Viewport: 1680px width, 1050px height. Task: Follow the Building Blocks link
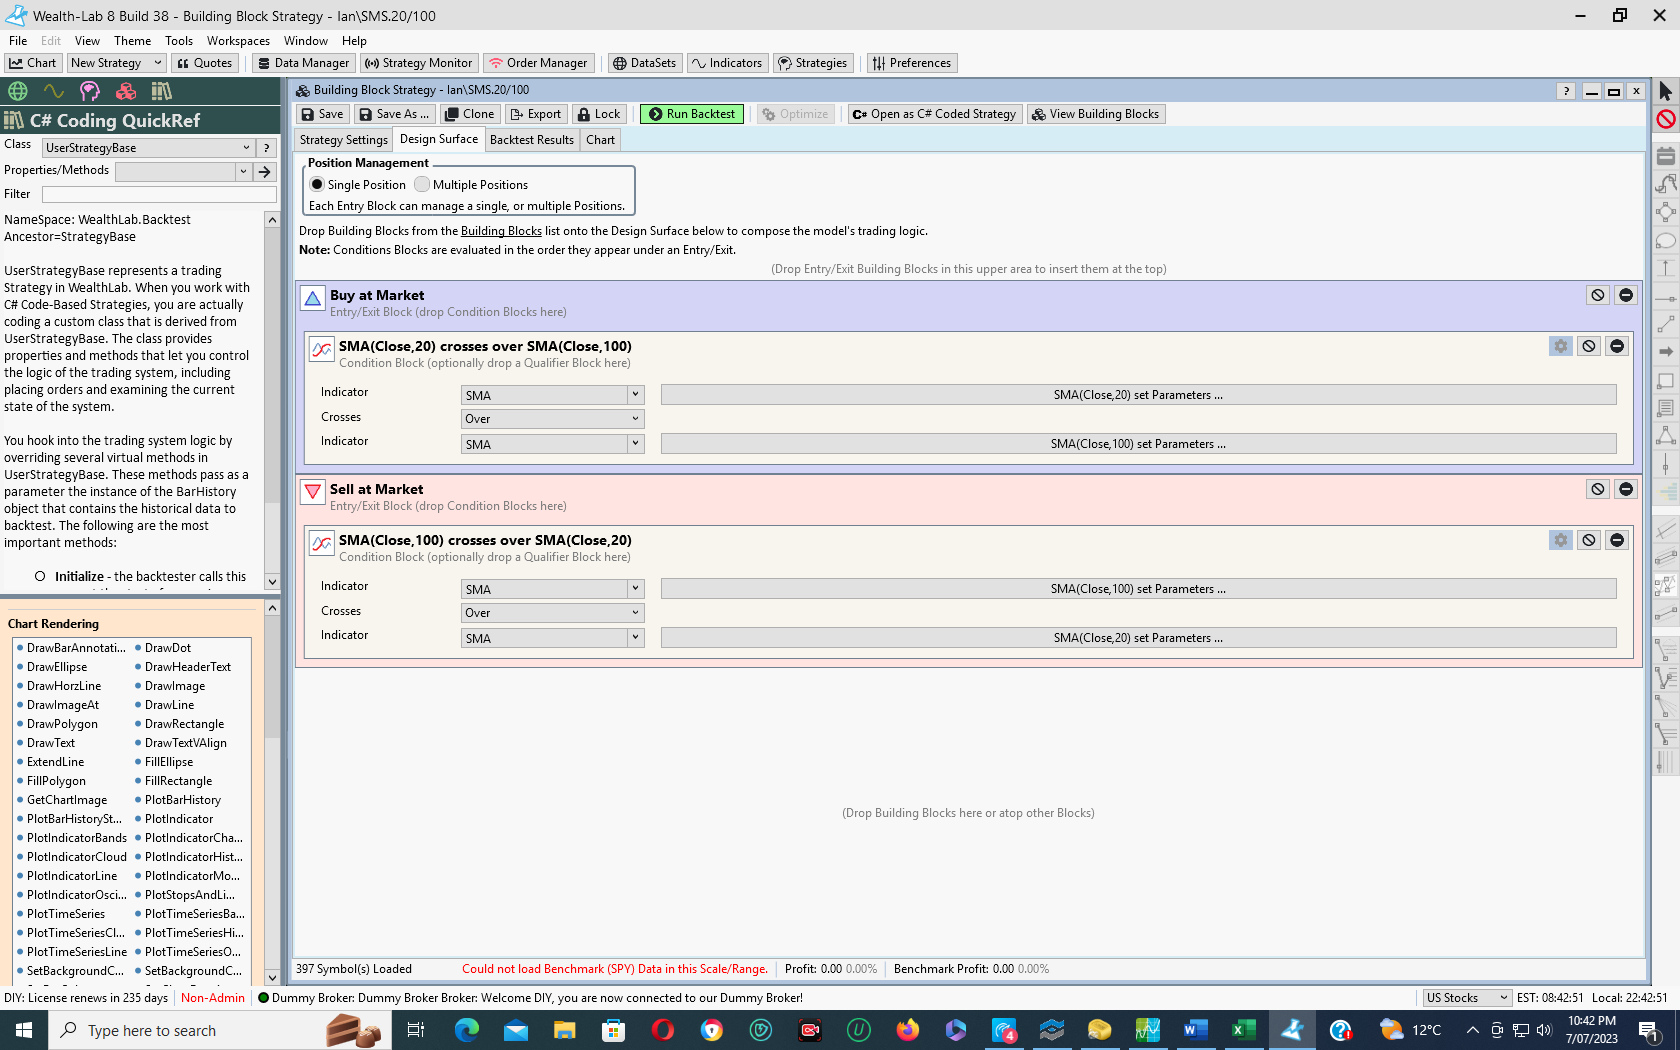500,231
